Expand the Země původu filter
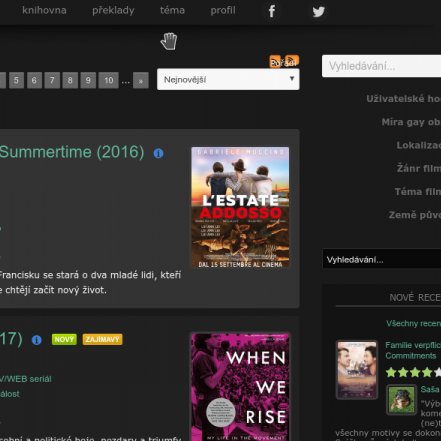 (415, 215)
